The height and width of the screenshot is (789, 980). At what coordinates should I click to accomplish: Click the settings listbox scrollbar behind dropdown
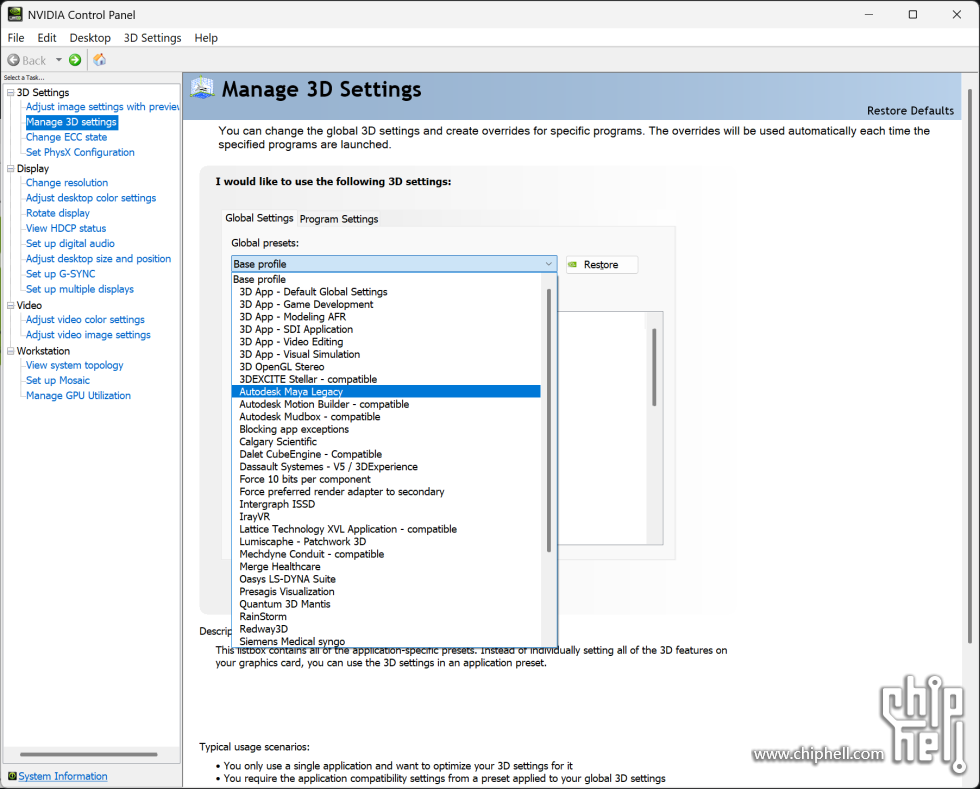(654, 368)
